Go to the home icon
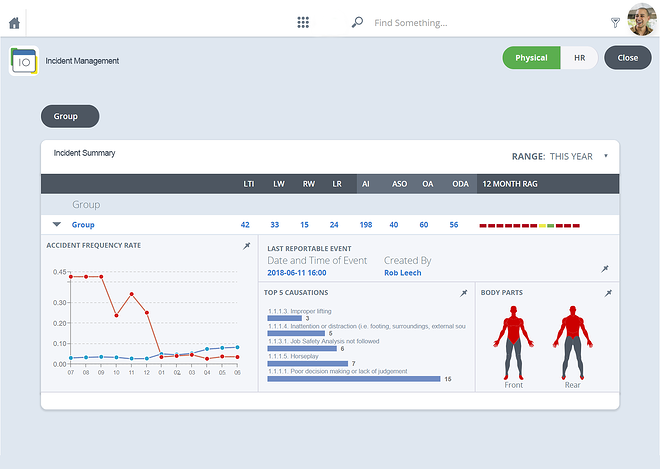 point(14,23)
